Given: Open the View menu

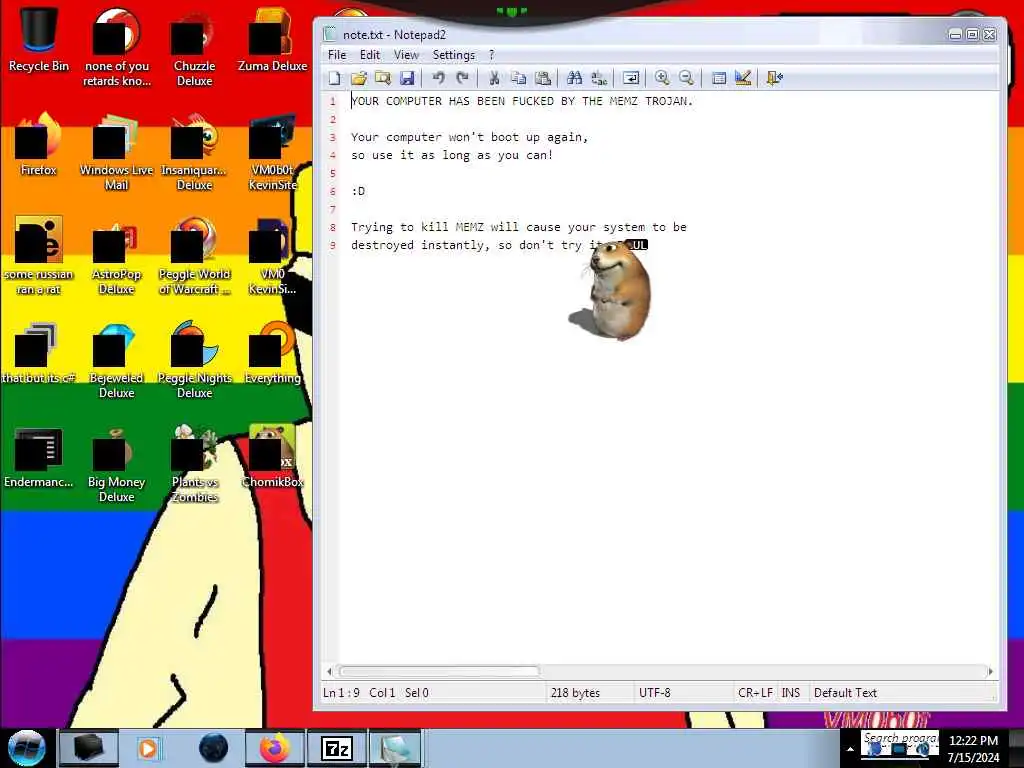Looking at the screenshot, I should click(x=406, y=55).
